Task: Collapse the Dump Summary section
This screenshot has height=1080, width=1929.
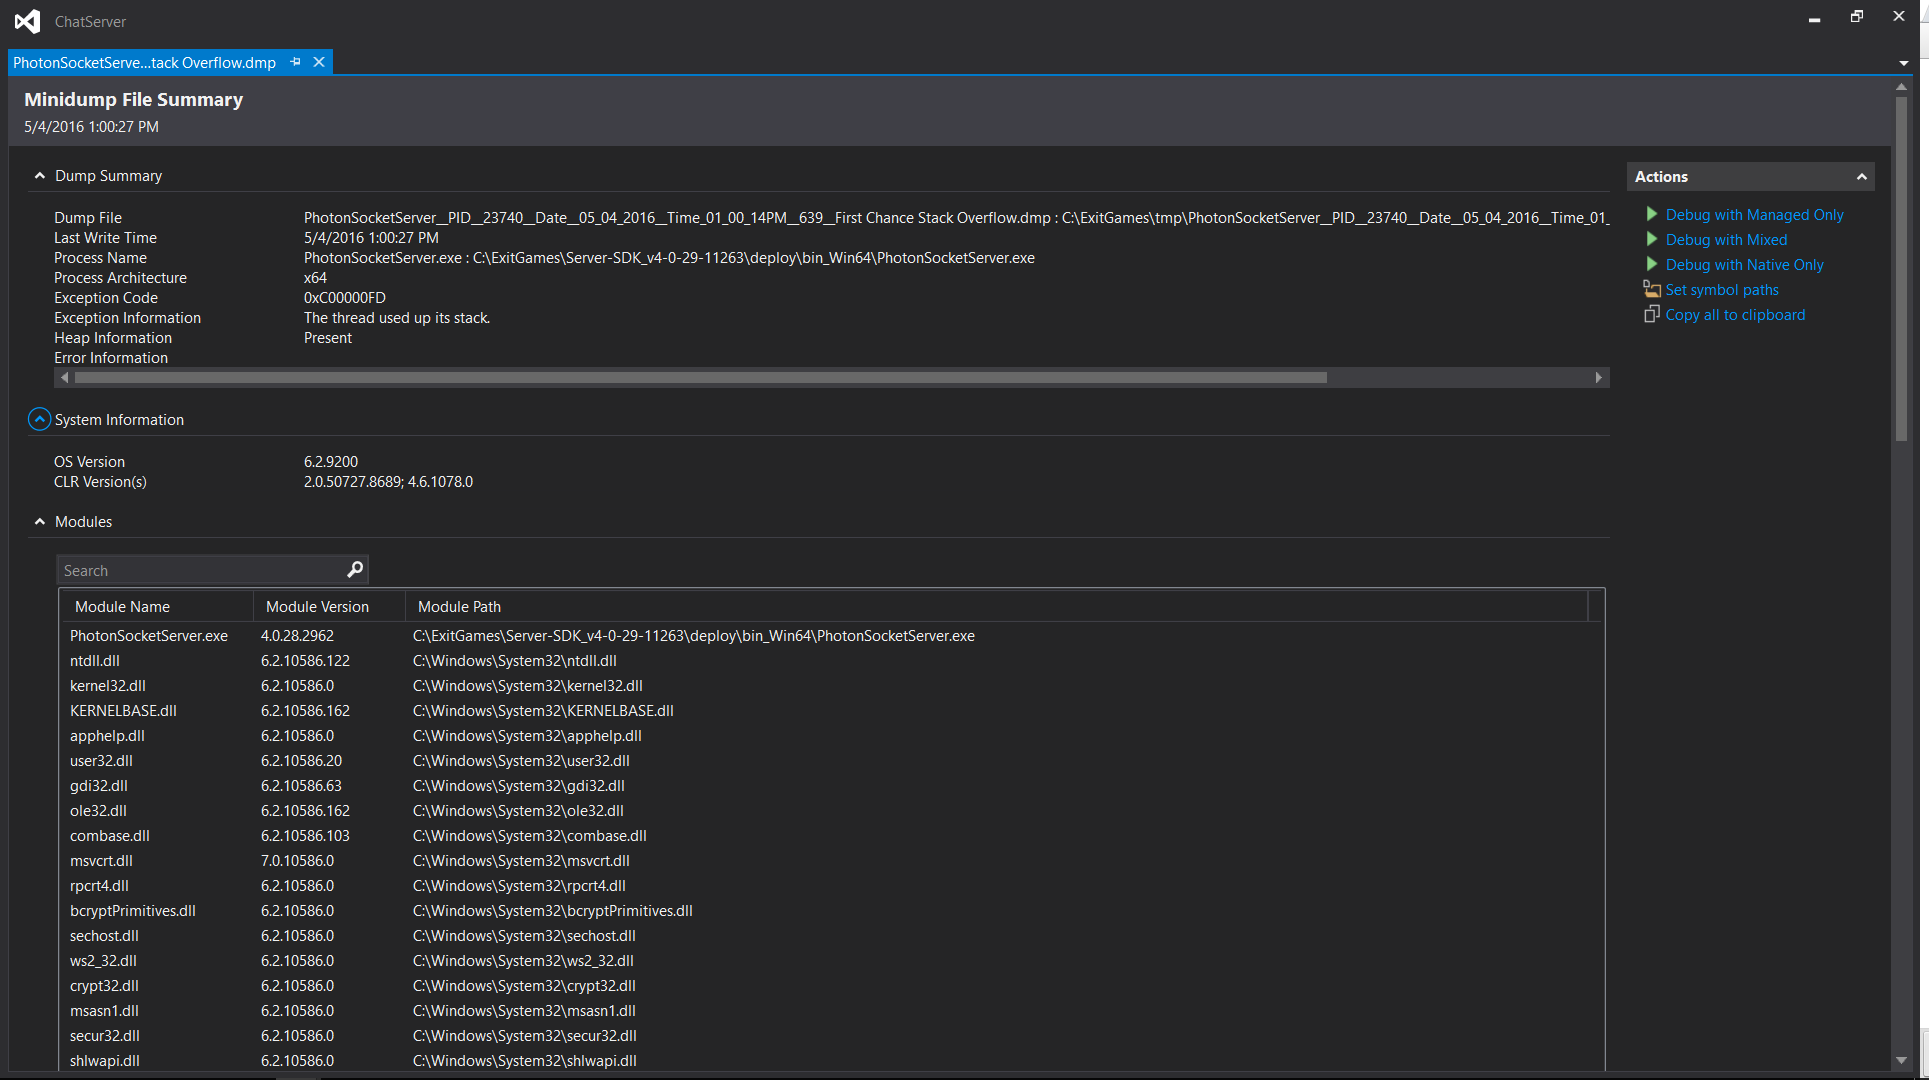Action: point(37,174)
